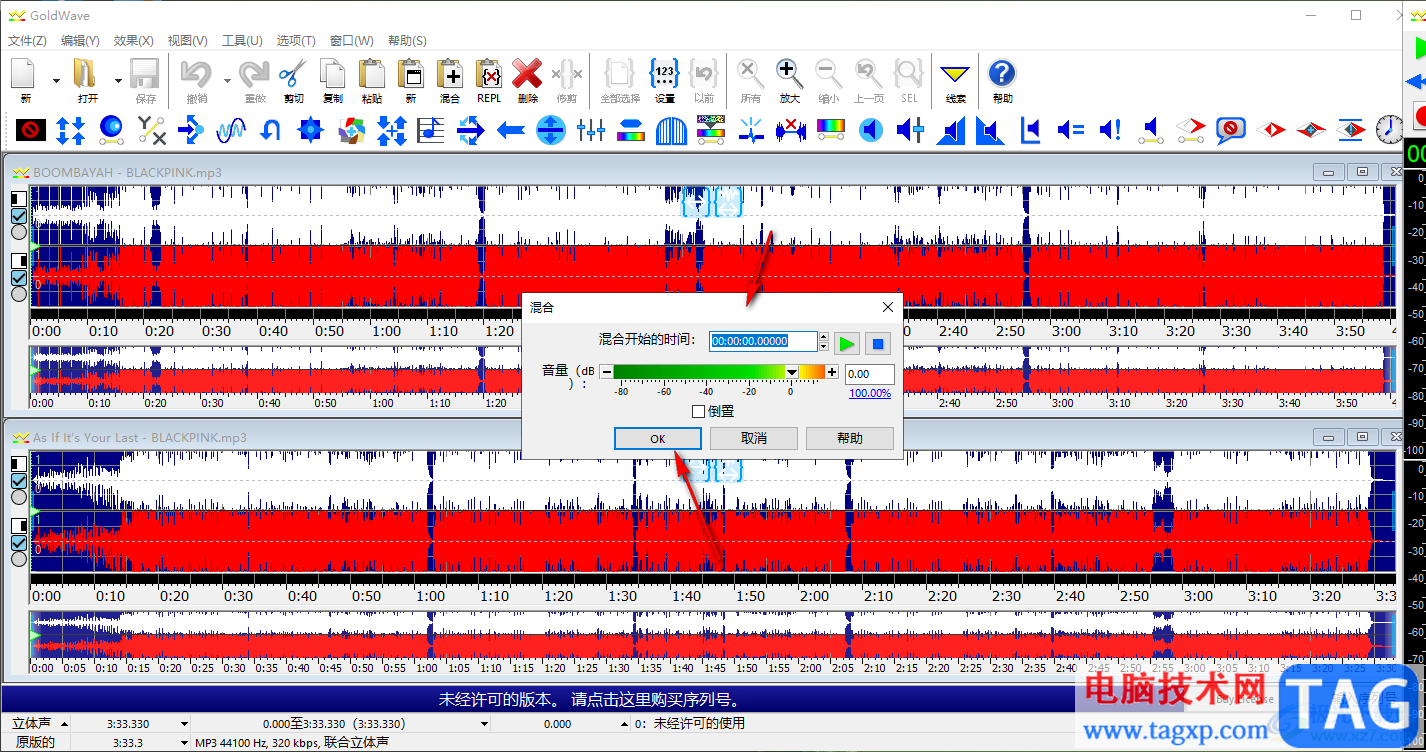Open dropdown arrow next to 打开 (Open) button
This screenshot has width=1426, height=752.
tap(118, 81)
